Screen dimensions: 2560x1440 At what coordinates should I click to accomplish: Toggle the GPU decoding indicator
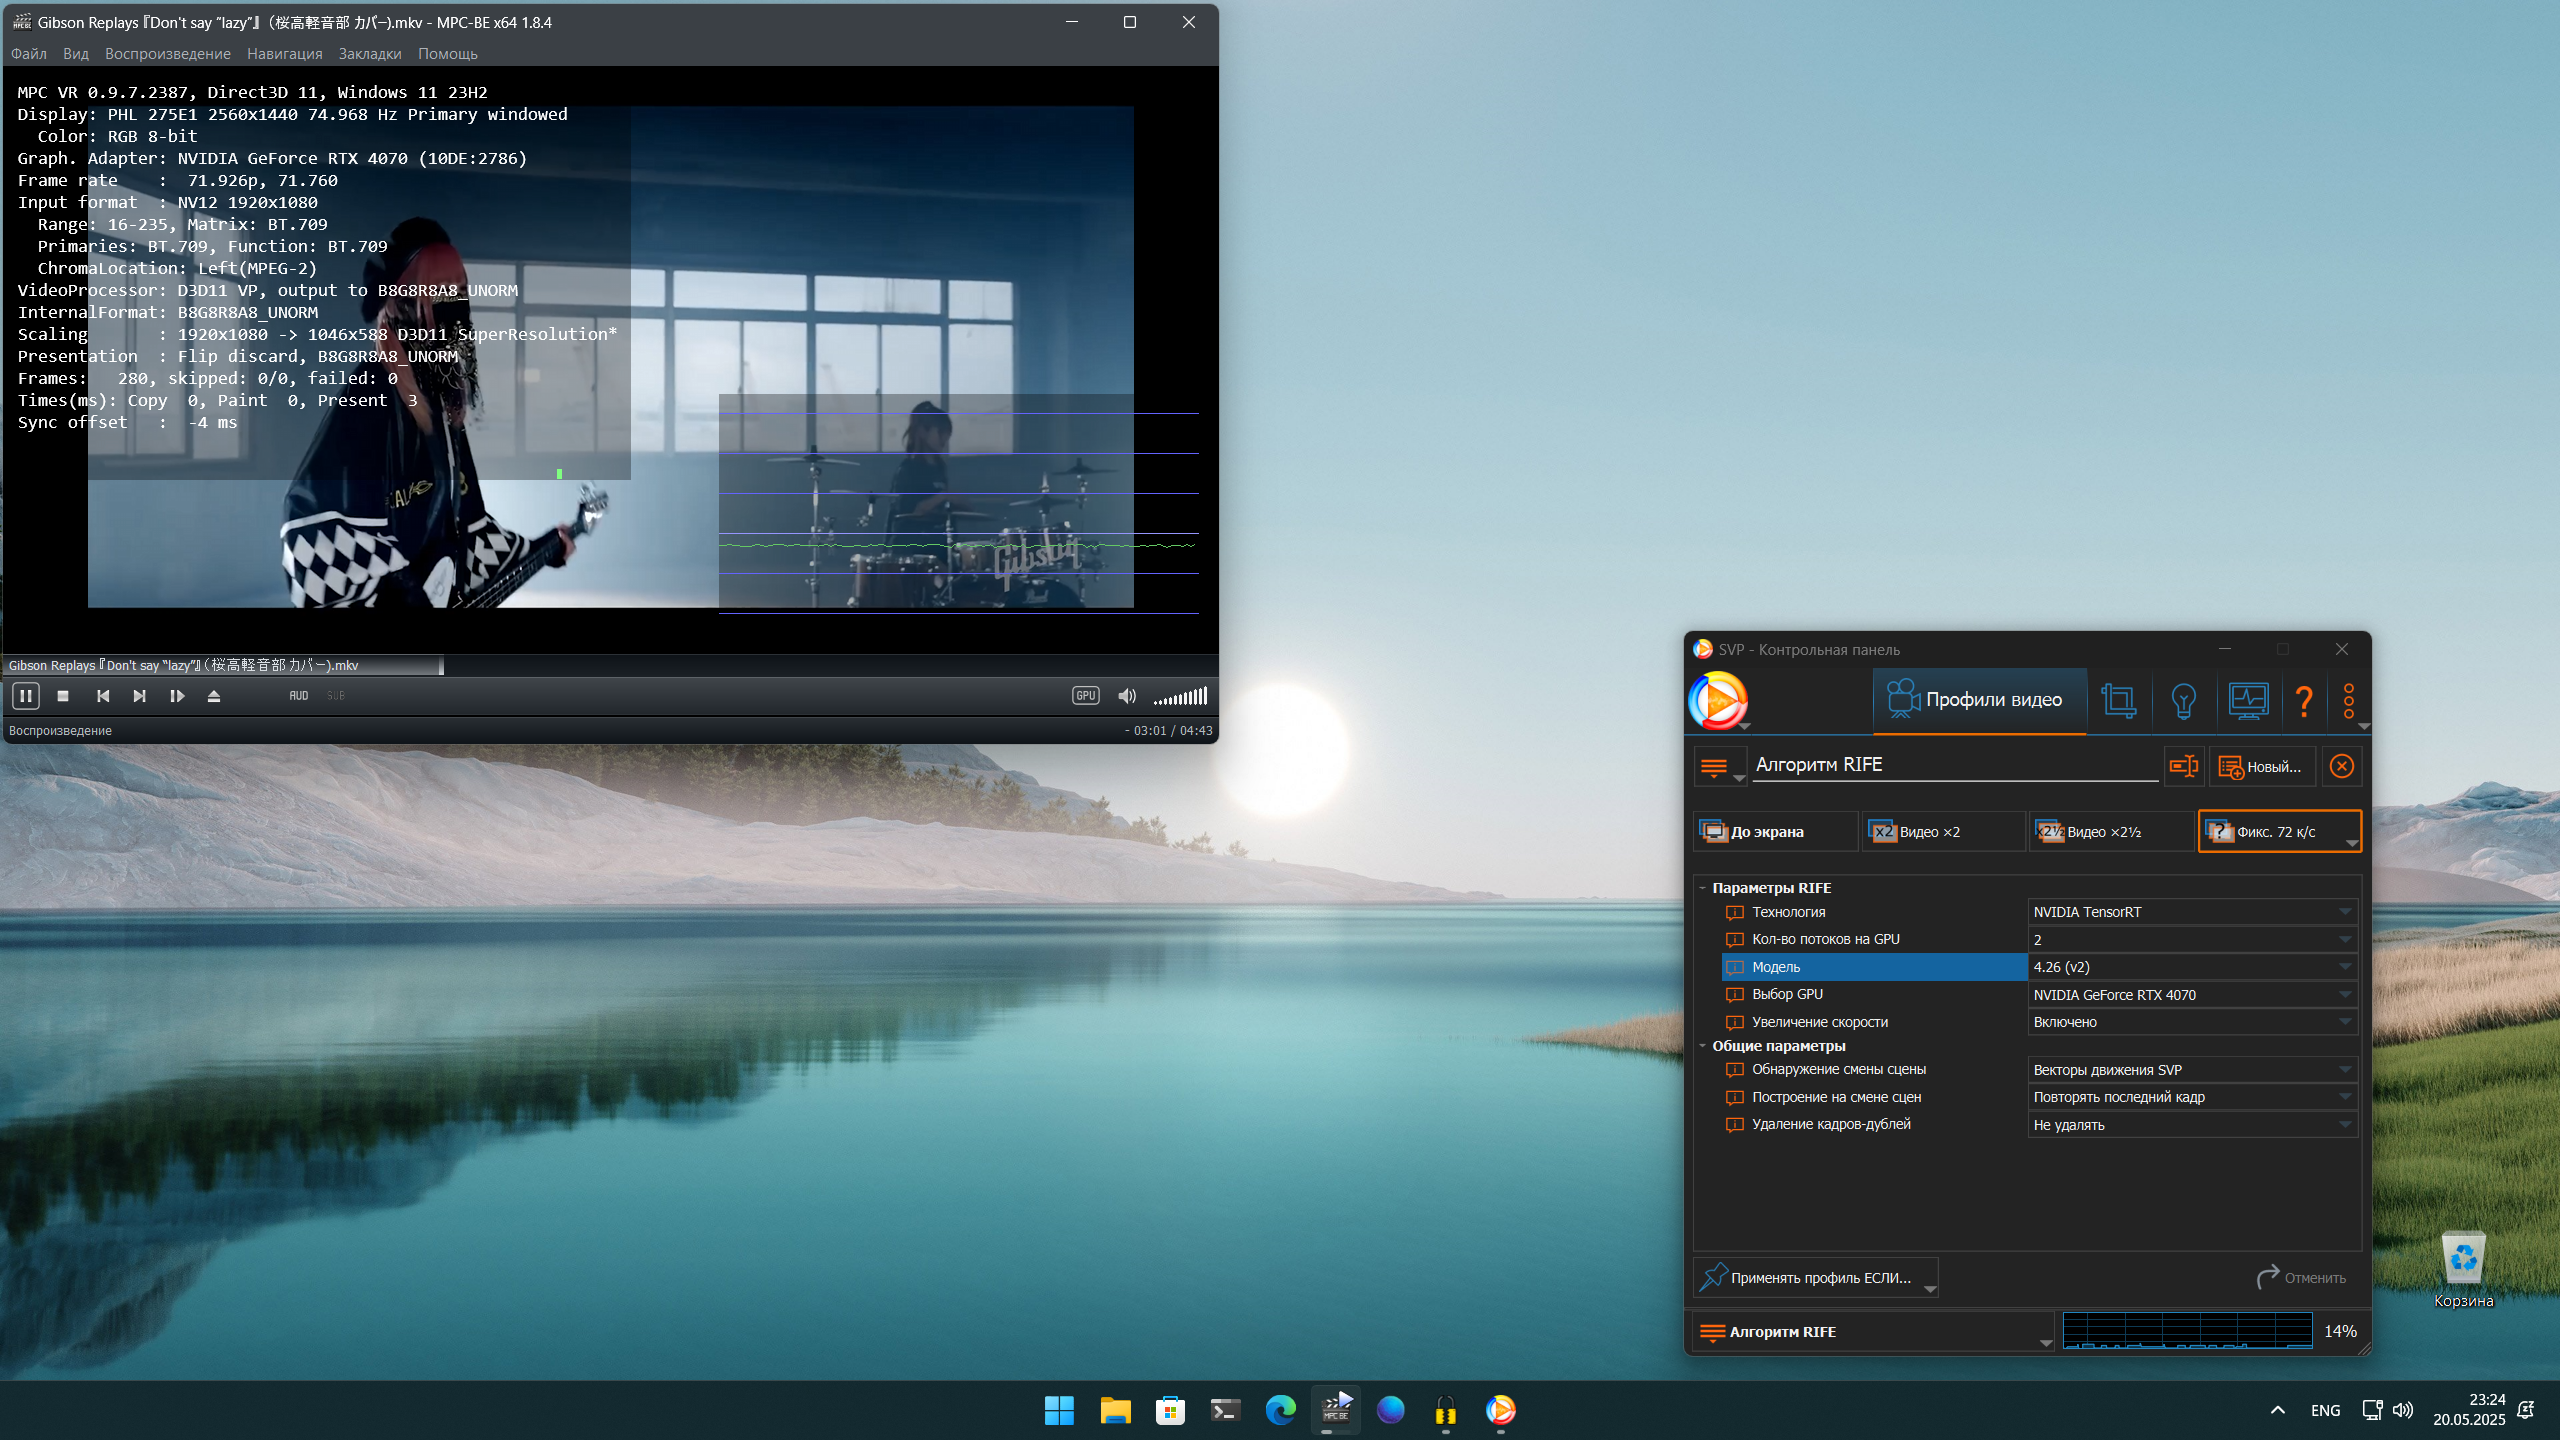pyautogui.click(x=1085, y=696)
